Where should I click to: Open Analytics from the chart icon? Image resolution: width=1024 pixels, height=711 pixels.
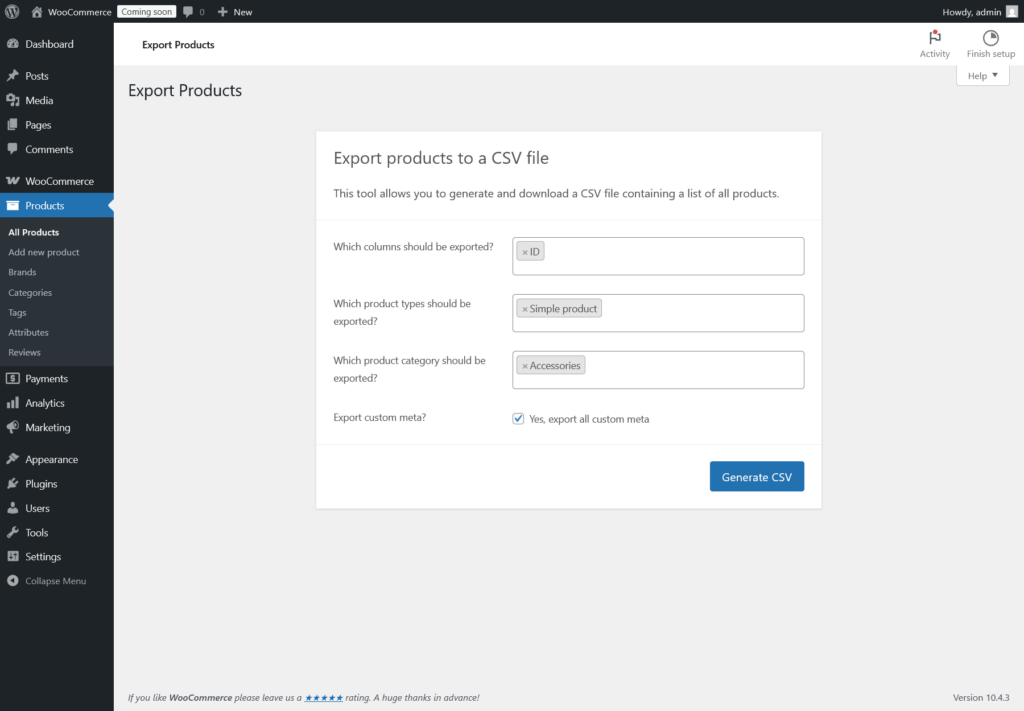[14, 403]
